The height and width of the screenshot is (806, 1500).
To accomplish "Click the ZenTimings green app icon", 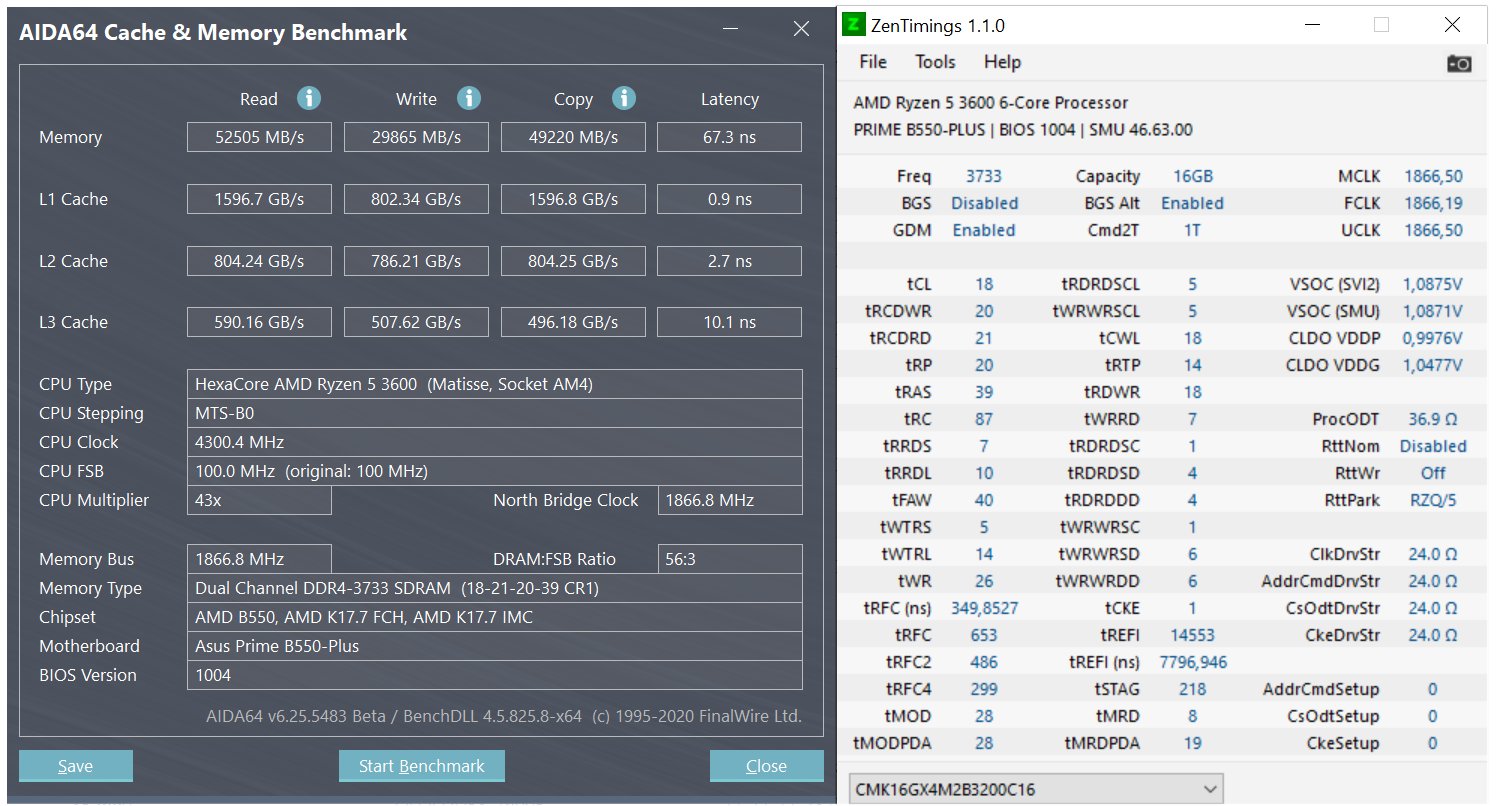I will click(x=853, y=25).
